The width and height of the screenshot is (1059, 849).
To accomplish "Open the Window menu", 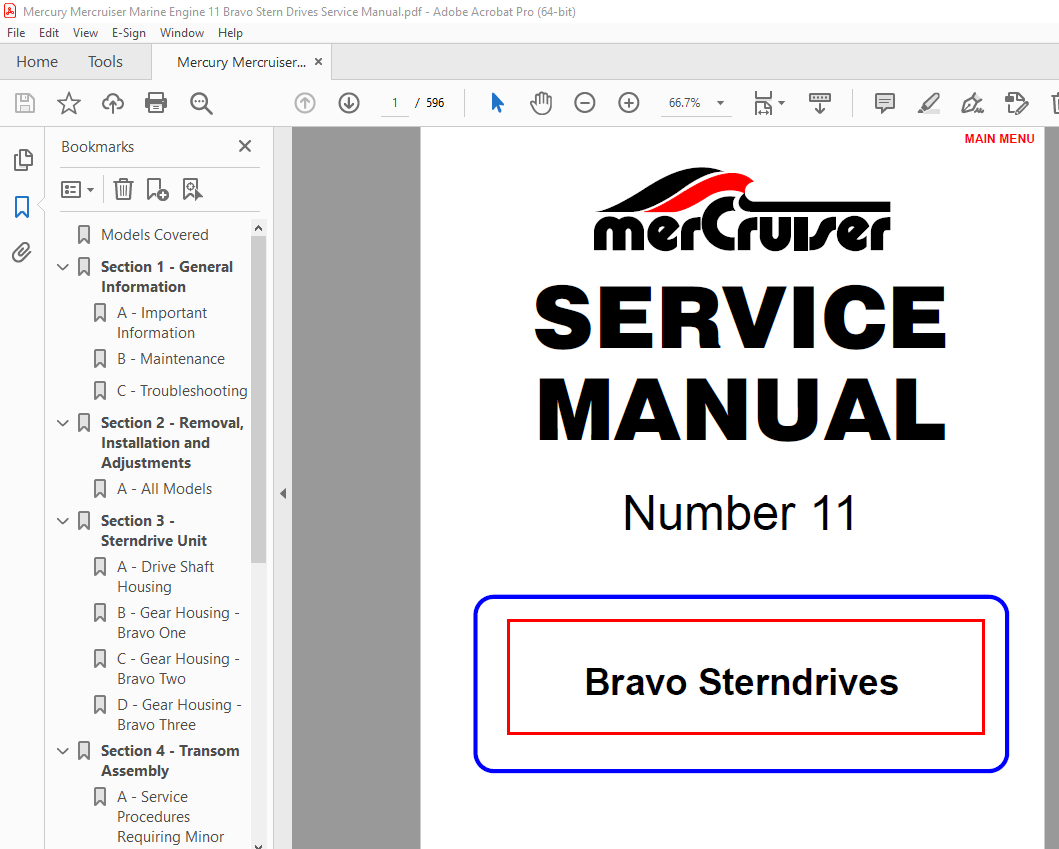I will (182, 32).
